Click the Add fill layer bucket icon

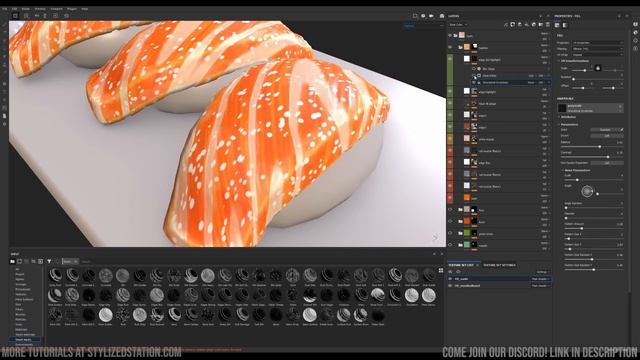click(527, 25)
